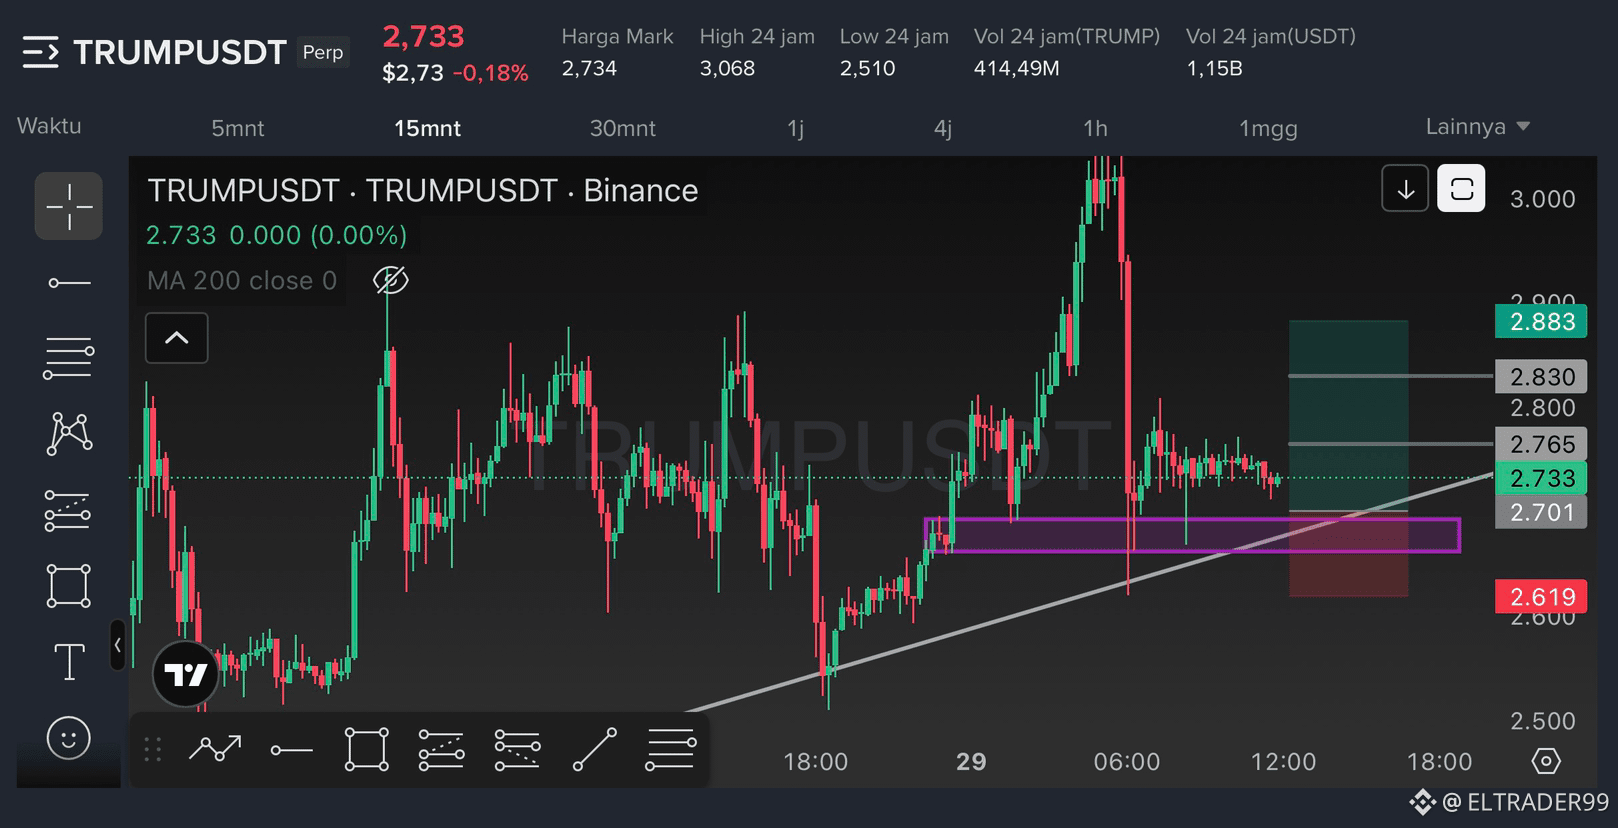
Task: Select the purple support zone rectangle
Action: (x=1192, y=535)
